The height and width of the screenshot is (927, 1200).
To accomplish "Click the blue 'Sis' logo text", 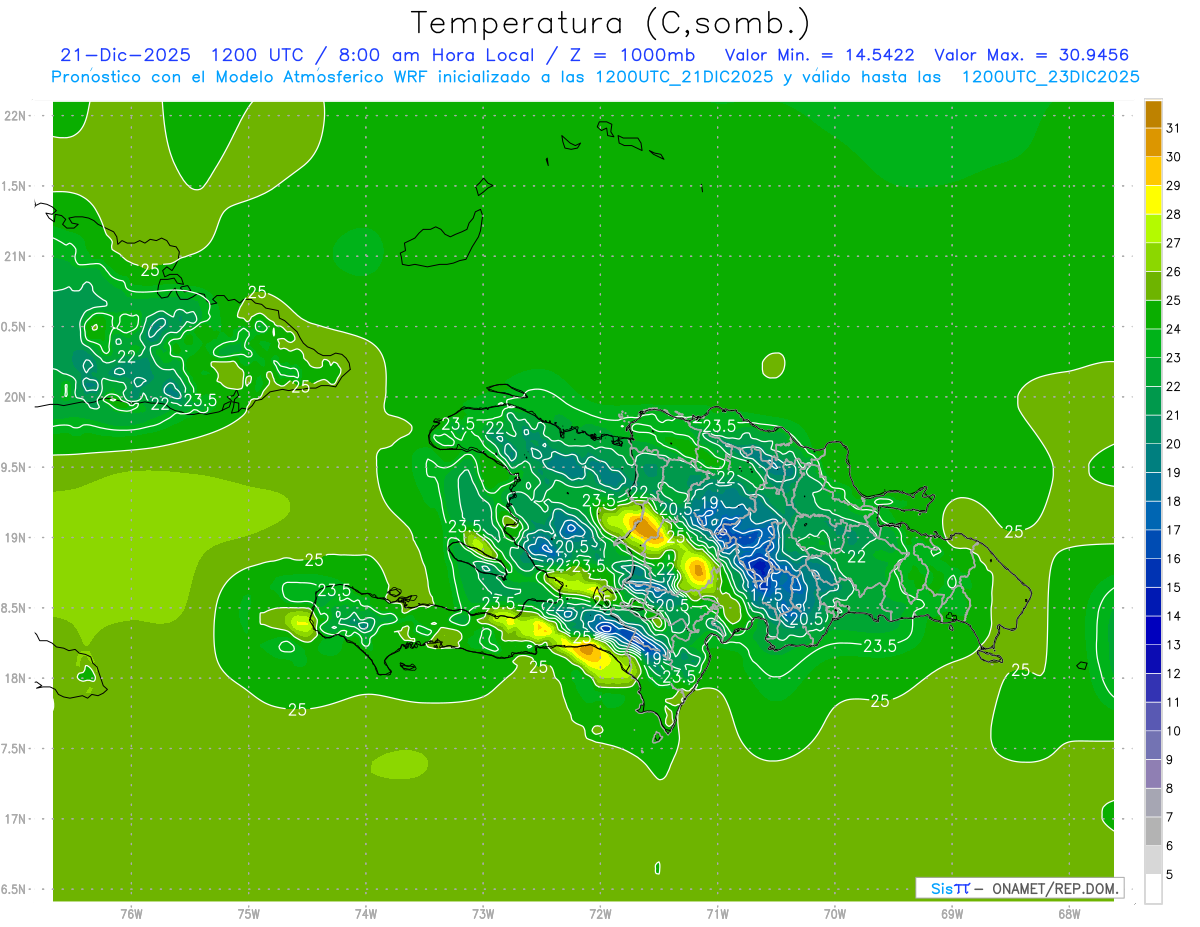I will pyautogui.click(x=941, y=888).
